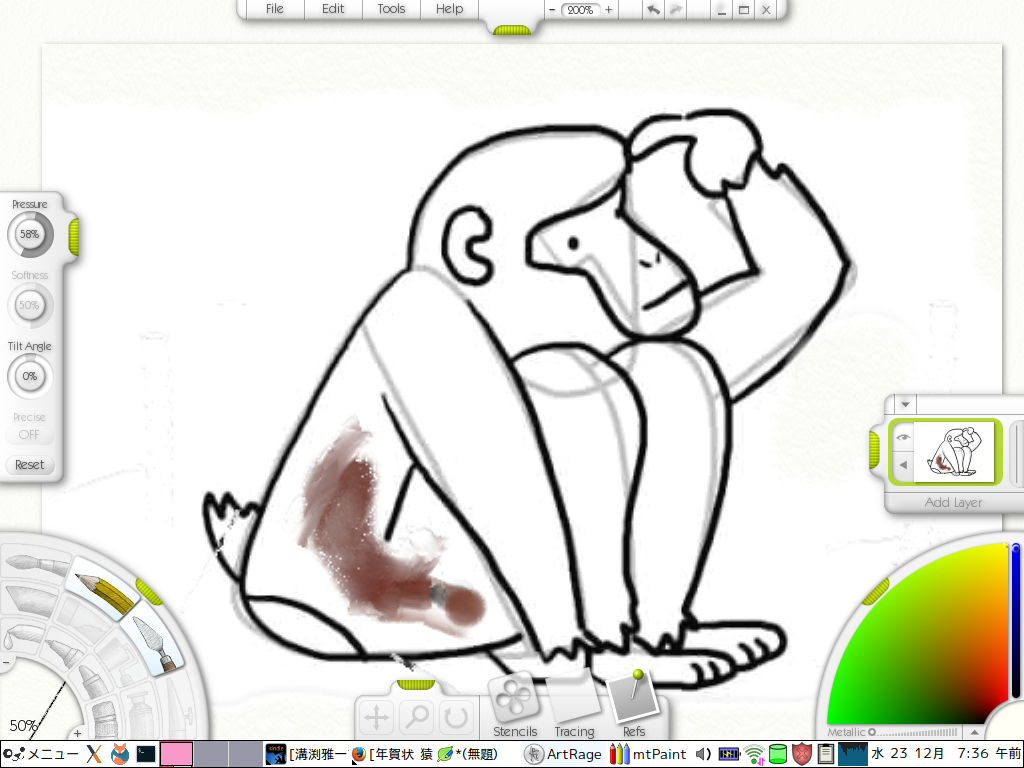Open the layer options left-arrow menu
Image resolution: width=1024 pixels, height=768 pixels.
click(903, 465)
